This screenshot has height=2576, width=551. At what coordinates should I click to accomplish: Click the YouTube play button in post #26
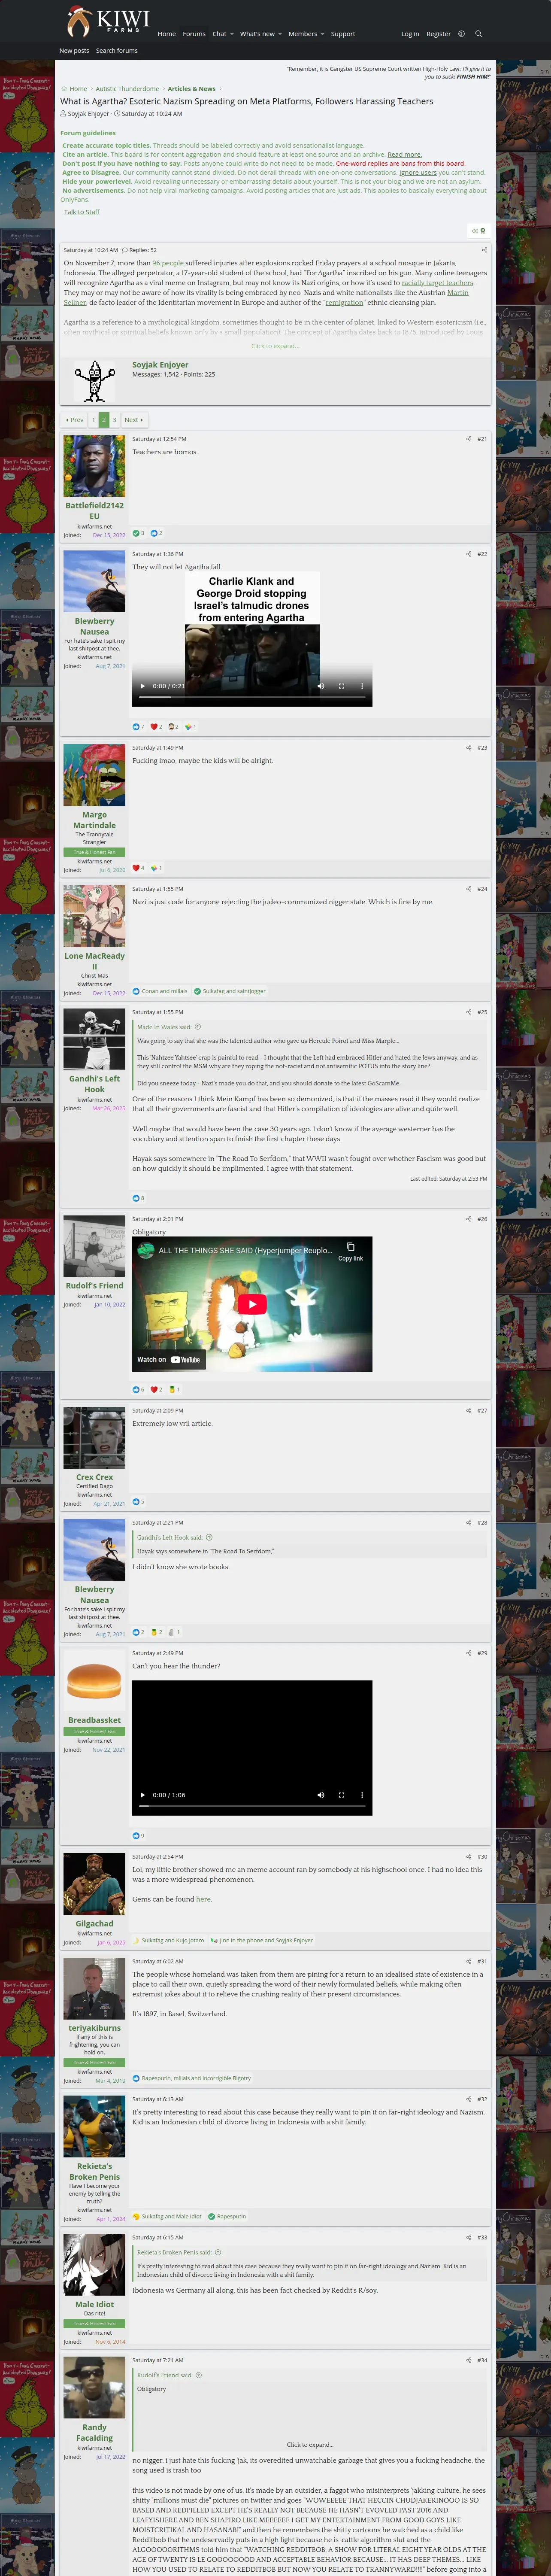click(x=252, y=1304)
